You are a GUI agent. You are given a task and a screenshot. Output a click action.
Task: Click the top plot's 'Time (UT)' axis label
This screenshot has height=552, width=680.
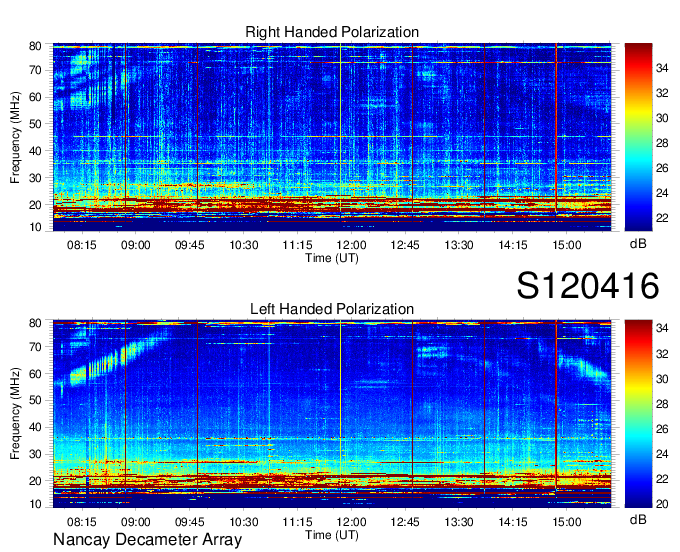[332, 258]
